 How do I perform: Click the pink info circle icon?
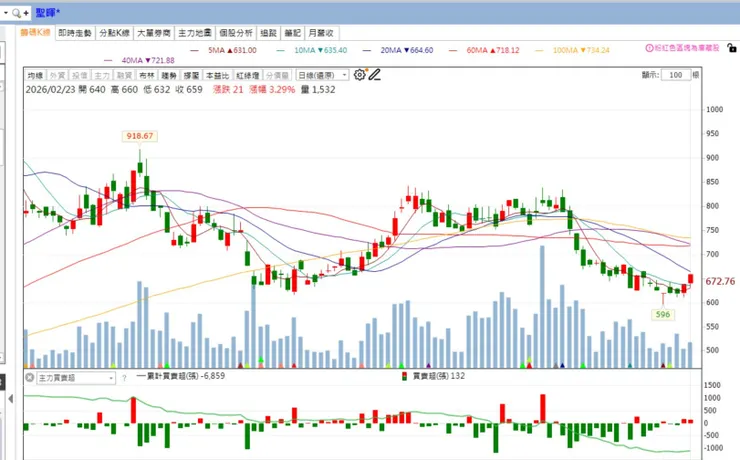(x=649, y=48)
